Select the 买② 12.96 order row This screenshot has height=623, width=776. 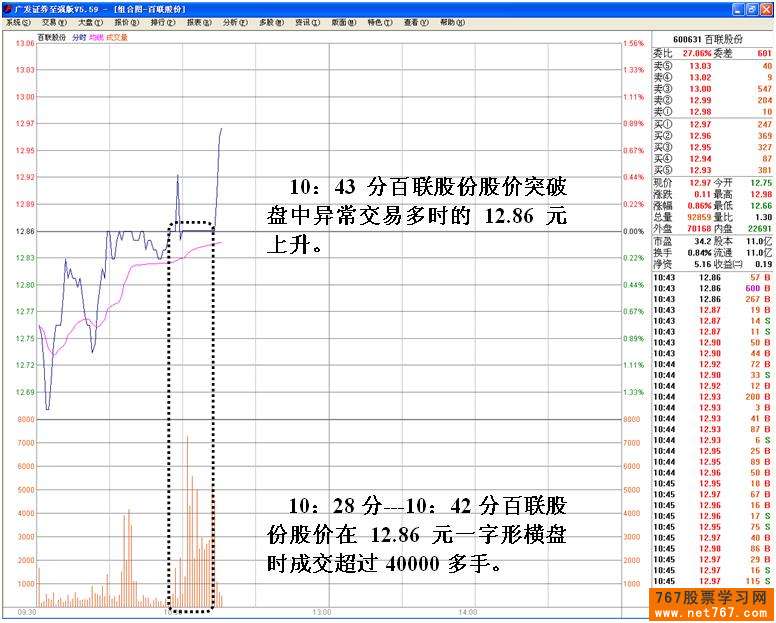tap(713, 136)
